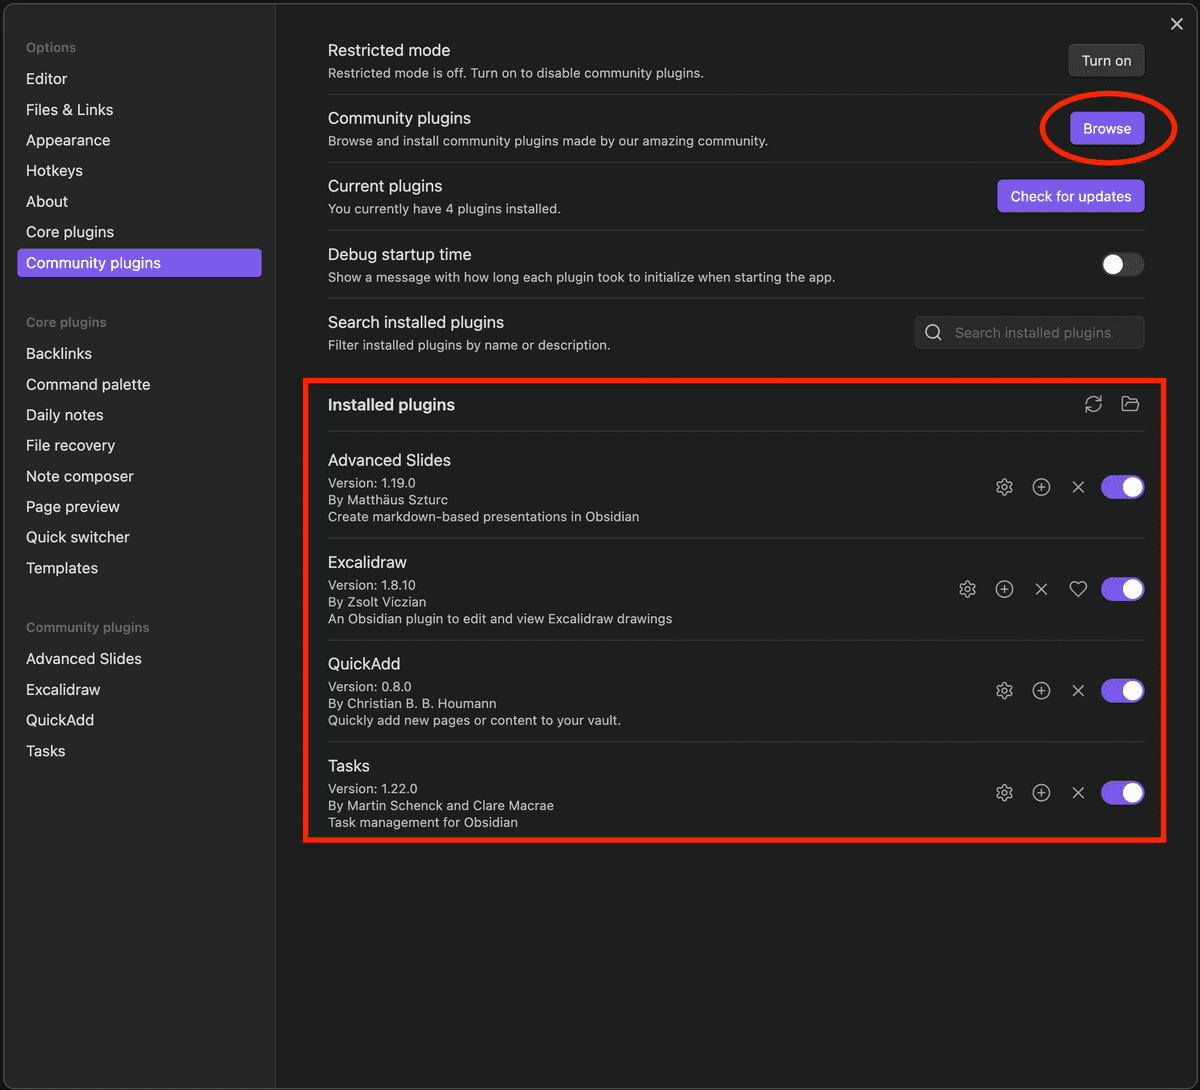This screenshot has height=1090, width=1200.
Task: Open the plugins folder icon
Action: pyautogui.click(x=1130, y=404)
